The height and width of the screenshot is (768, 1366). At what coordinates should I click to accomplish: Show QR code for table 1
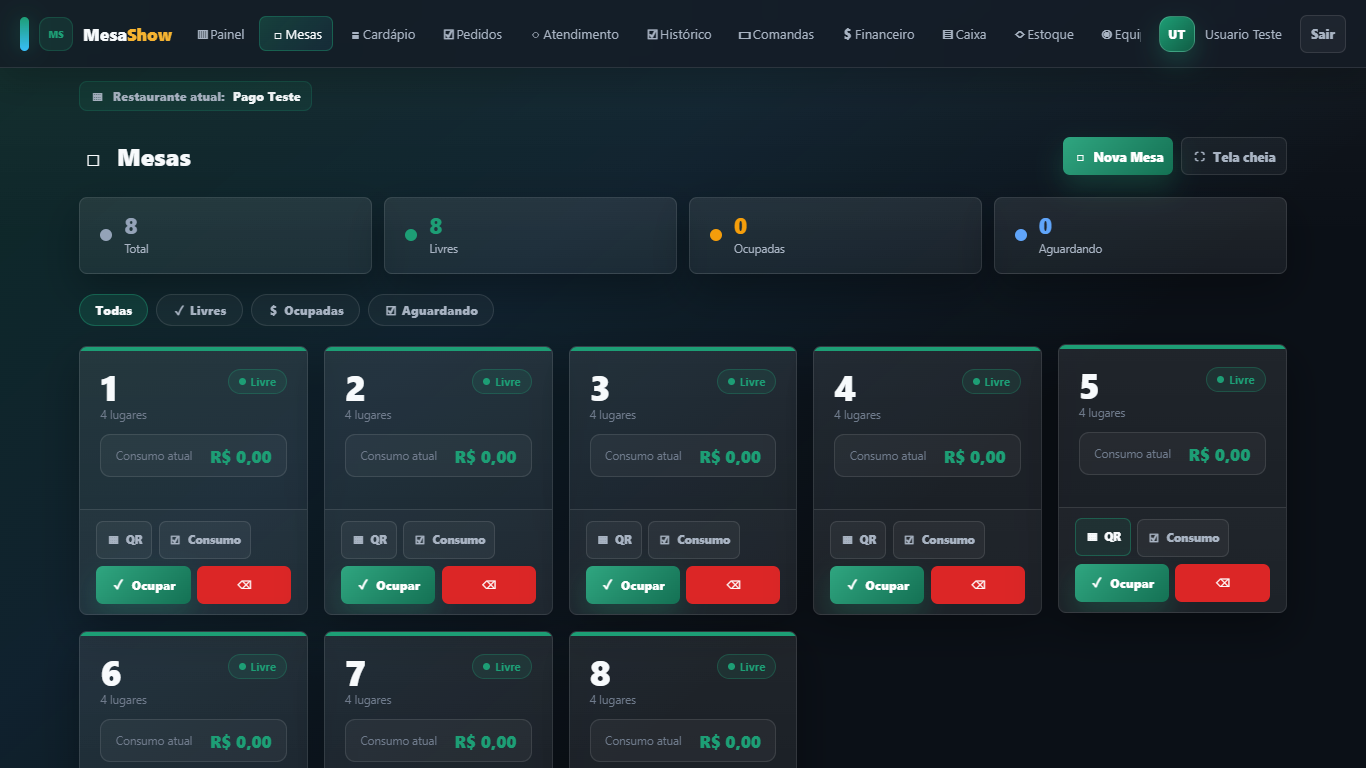pyautogui.click(x=124, y=540)
